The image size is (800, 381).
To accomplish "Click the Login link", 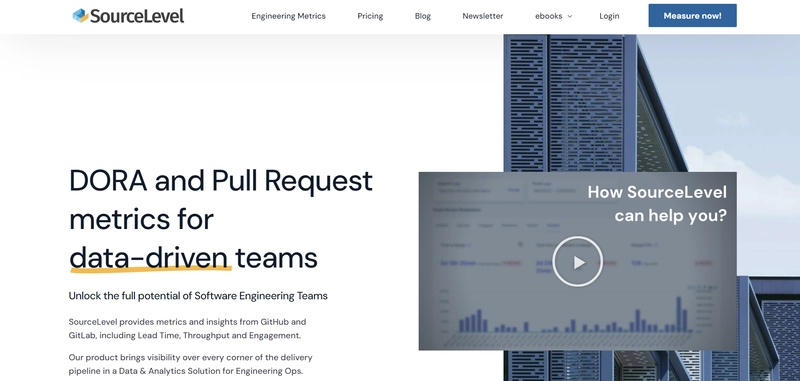I will click(x=609, y=16).
